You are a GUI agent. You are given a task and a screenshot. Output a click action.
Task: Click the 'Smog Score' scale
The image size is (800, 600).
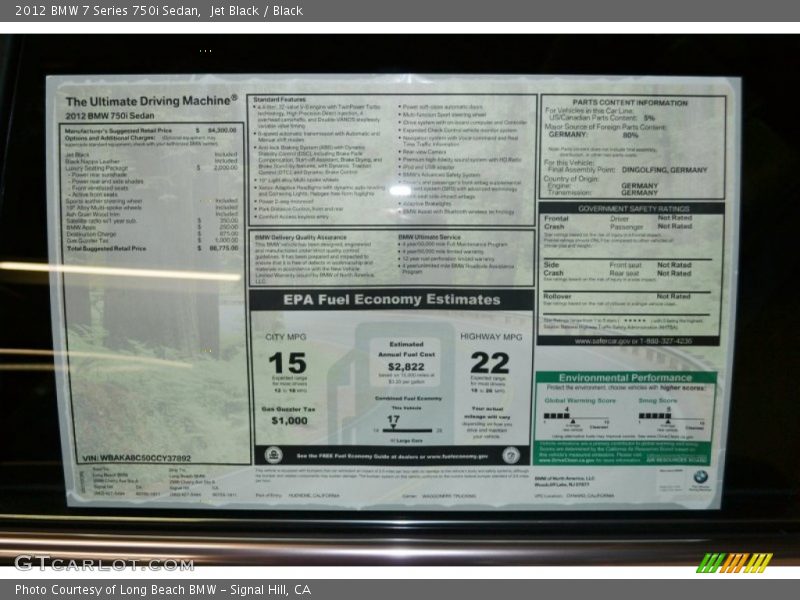point(672,418)
